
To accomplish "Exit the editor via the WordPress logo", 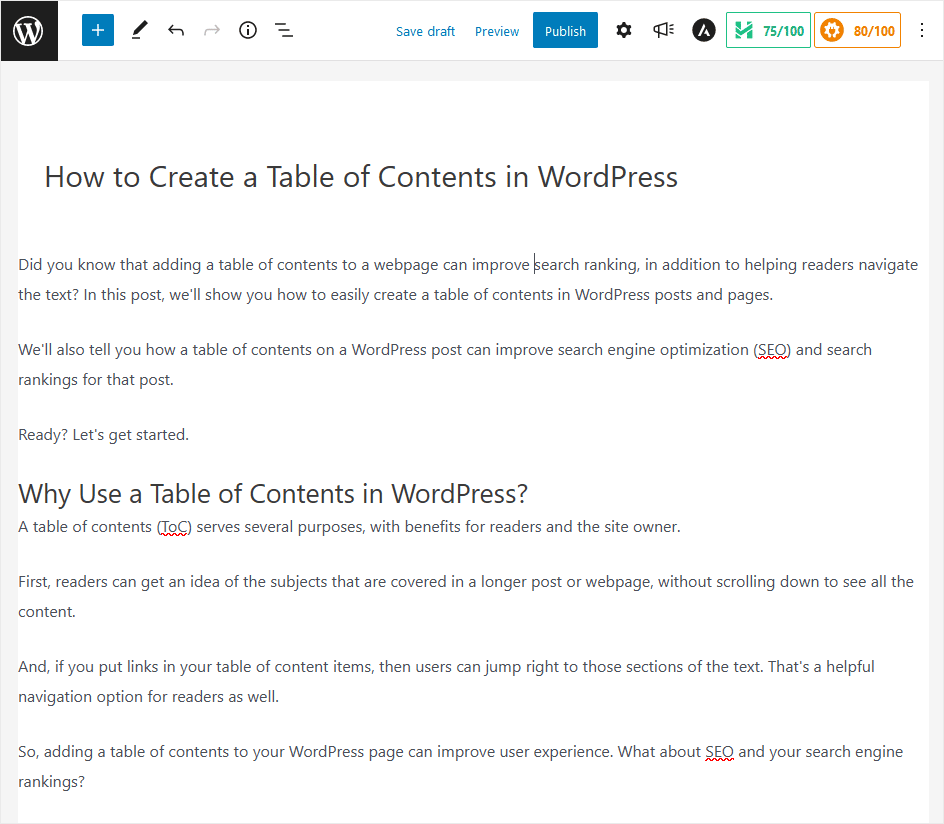I will pos(28,30).
